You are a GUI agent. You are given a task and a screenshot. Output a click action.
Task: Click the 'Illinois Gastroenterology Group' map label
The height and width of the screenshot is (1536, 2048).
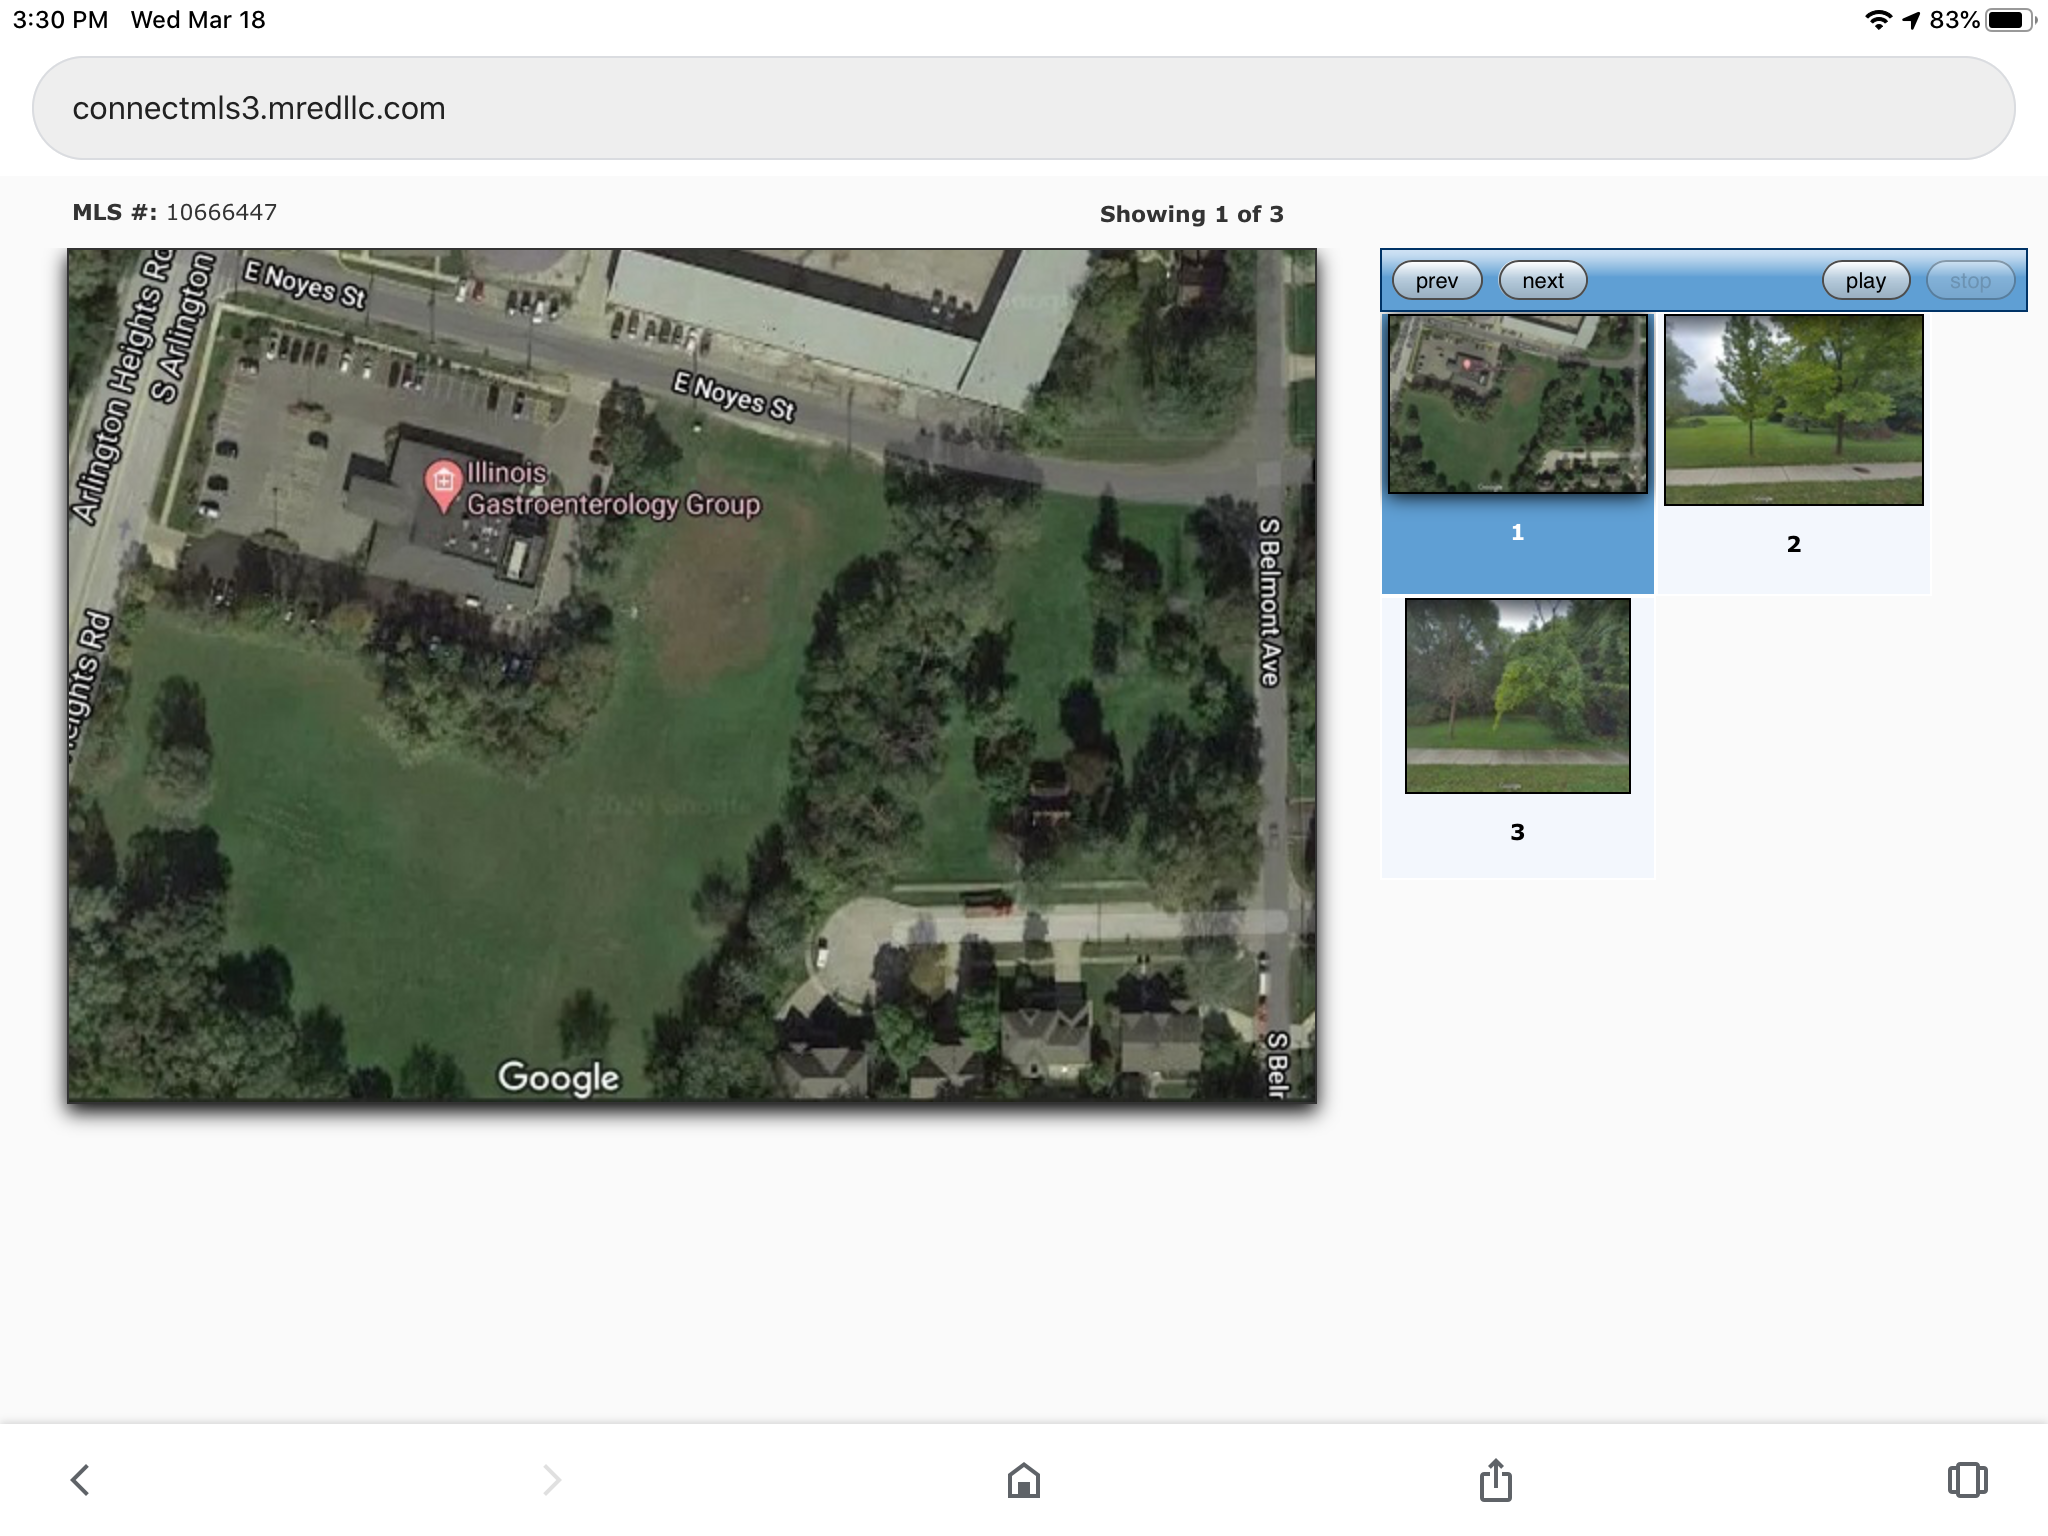[x=613, y=489]
